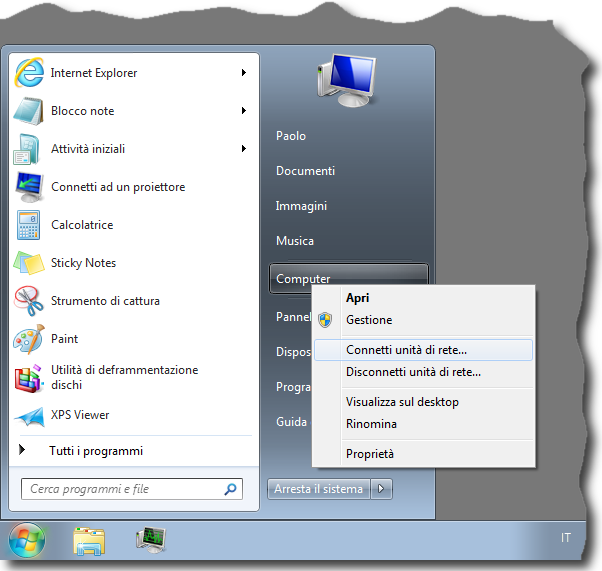Open Internet Explorer from Start menu icon
Image resolution: width=602 pixels, height=571 pixels.
coord(29,73)
